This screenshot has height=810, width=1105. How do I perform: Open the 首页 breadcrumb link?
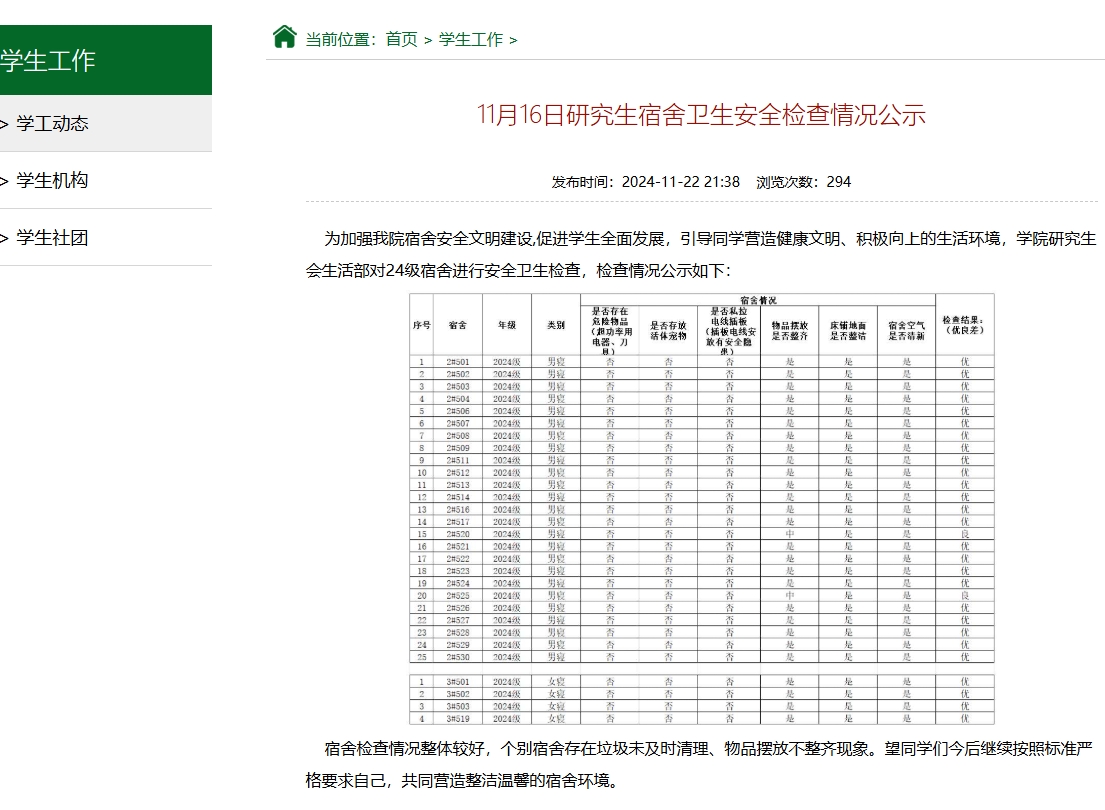401,39
